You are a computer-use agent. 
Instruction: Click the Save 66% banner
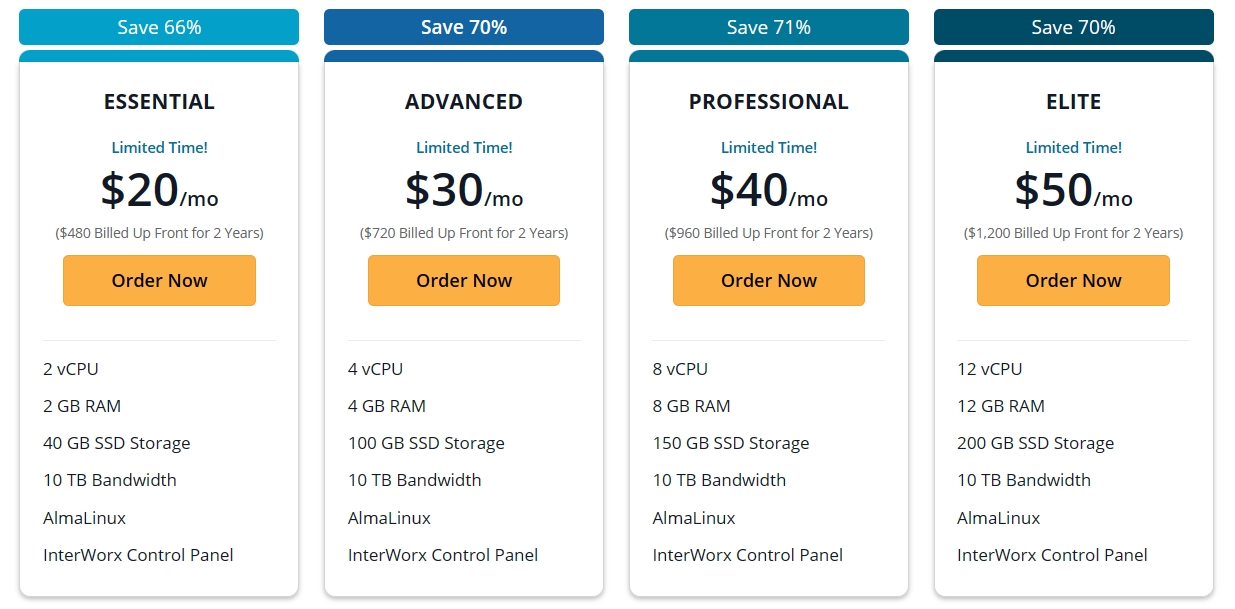(159, 27)
